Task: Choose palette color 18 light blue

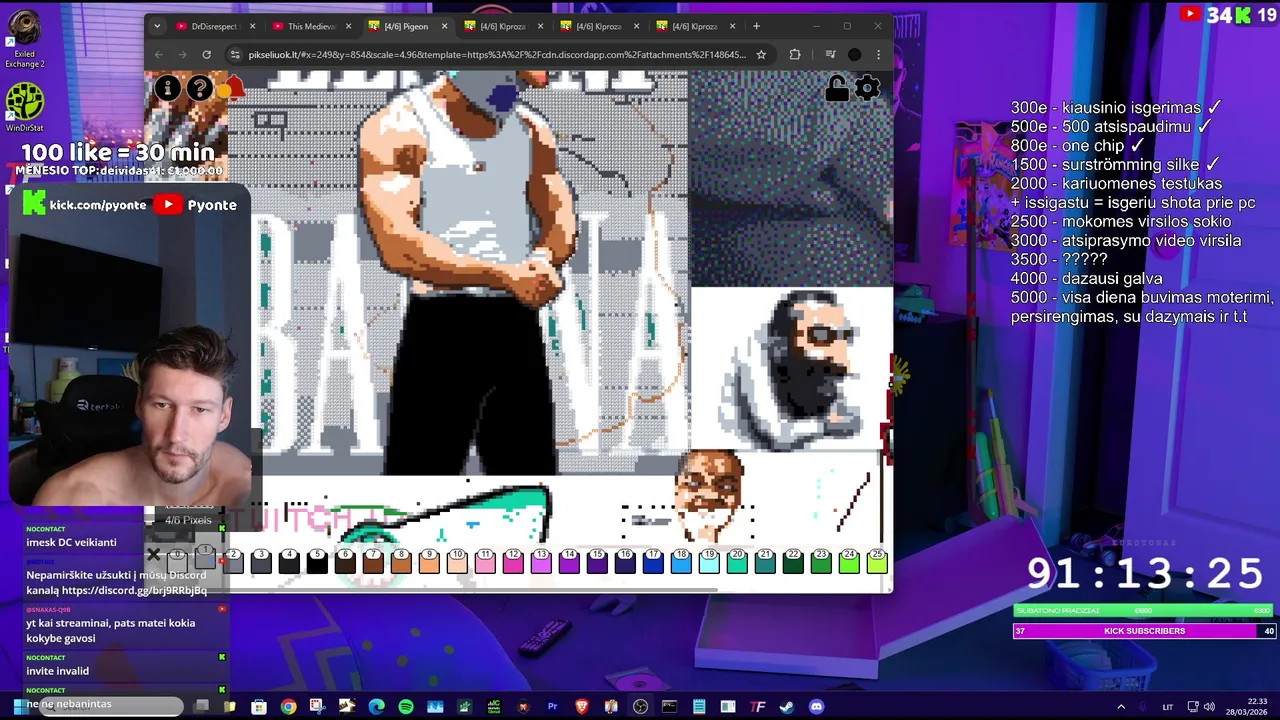Action: 681,560
